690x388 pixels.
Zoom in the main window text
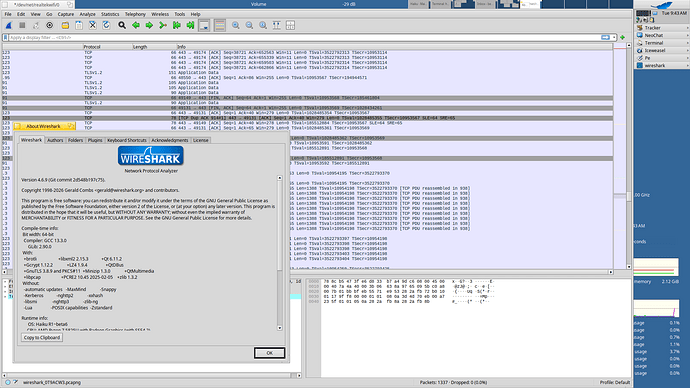(235, 25)
